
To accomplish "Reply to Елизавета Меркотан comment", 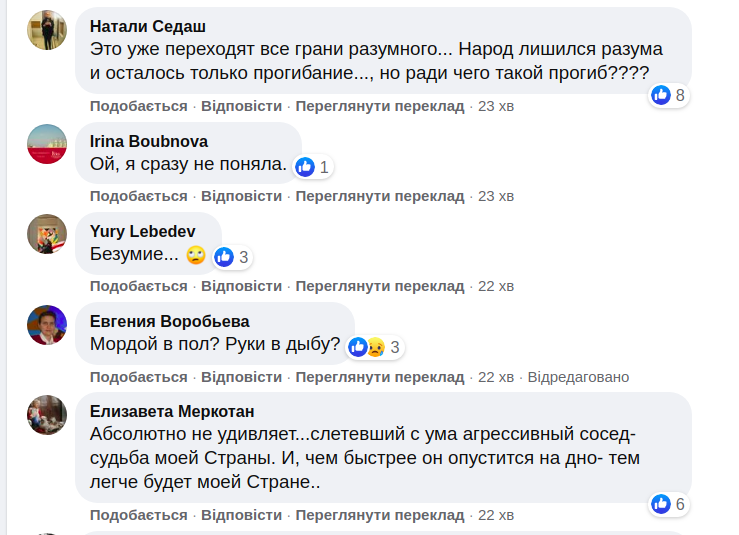I will click(x=241, y=515).
